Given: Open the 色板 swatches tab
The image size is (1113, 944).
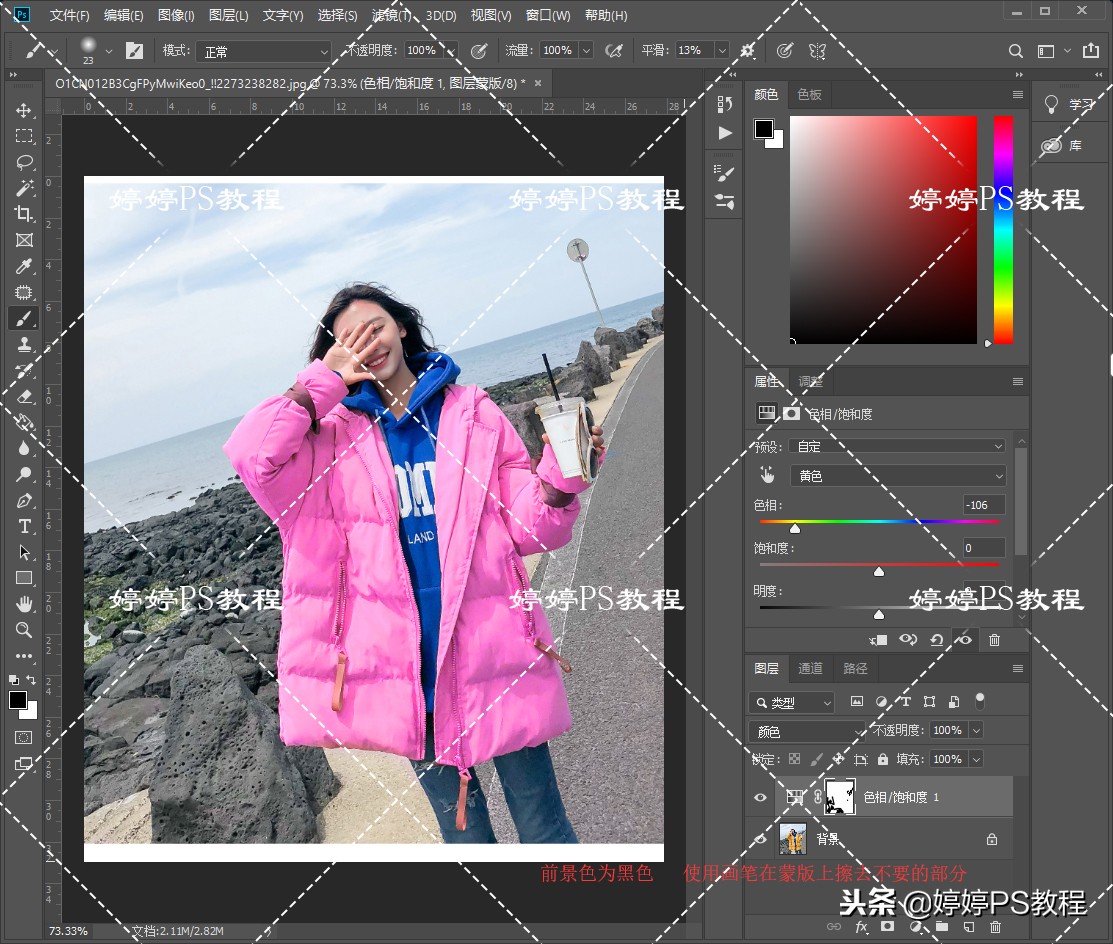Looking at the screenshot, I should (809, 94).
